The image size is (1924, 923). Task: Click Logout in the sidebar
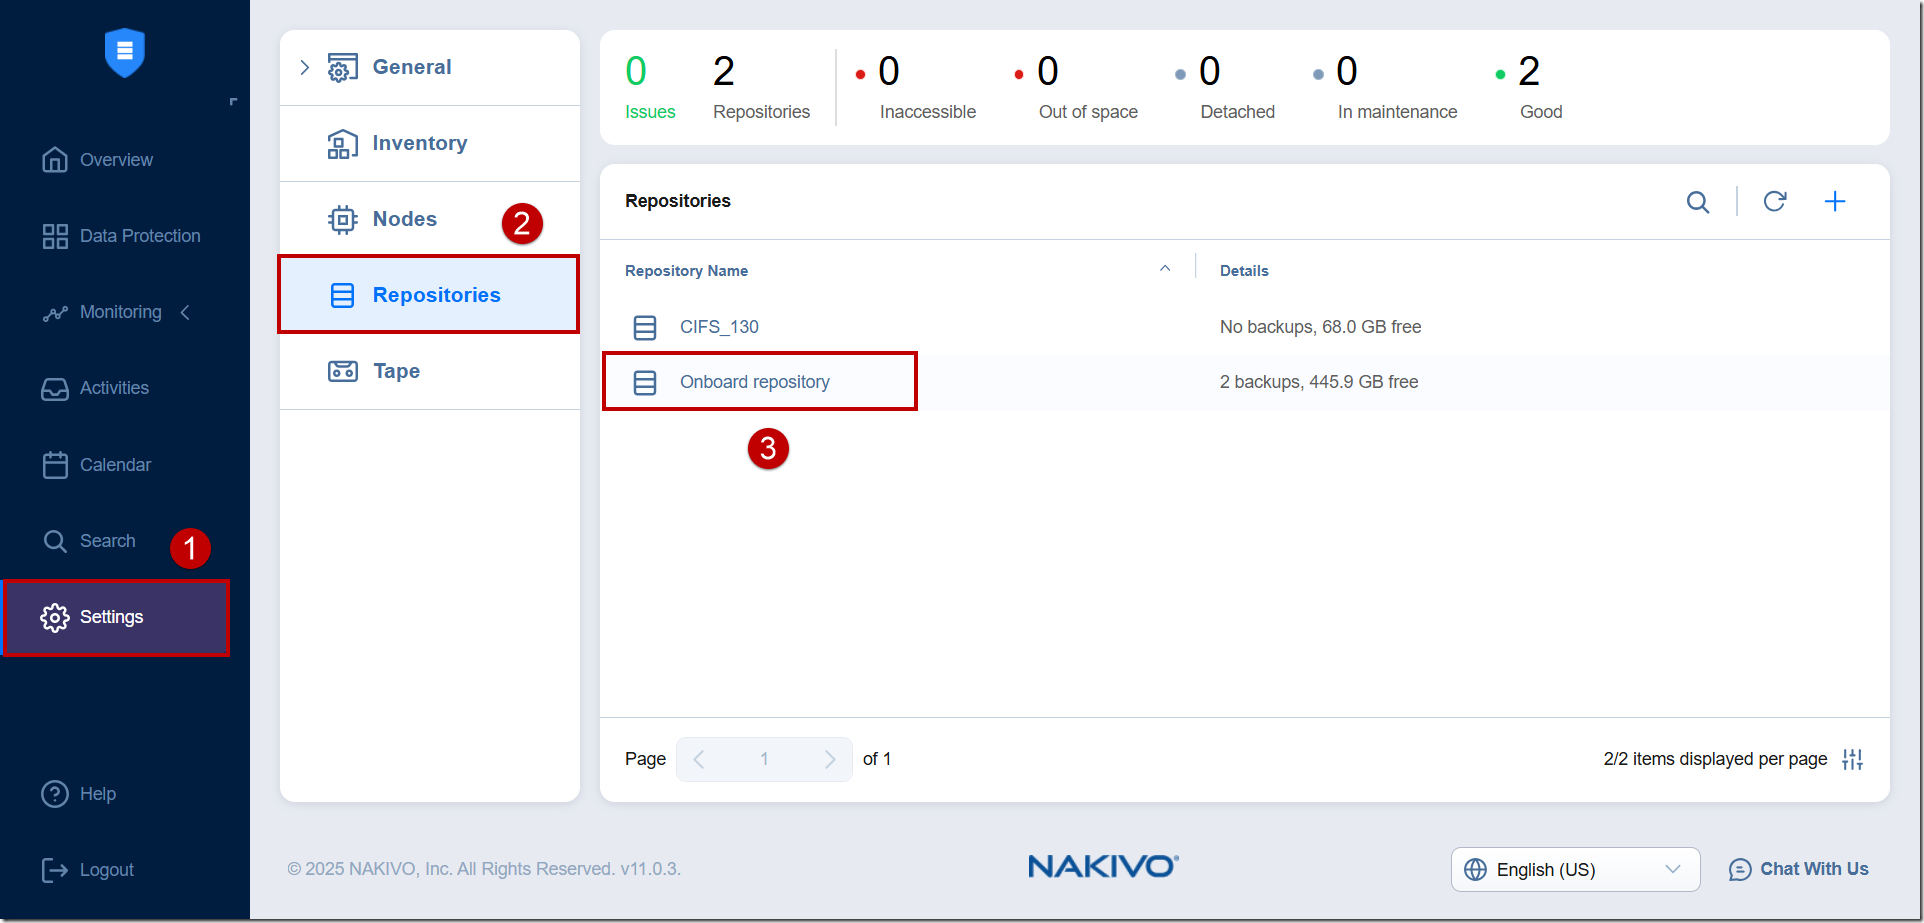click(87, 870)
